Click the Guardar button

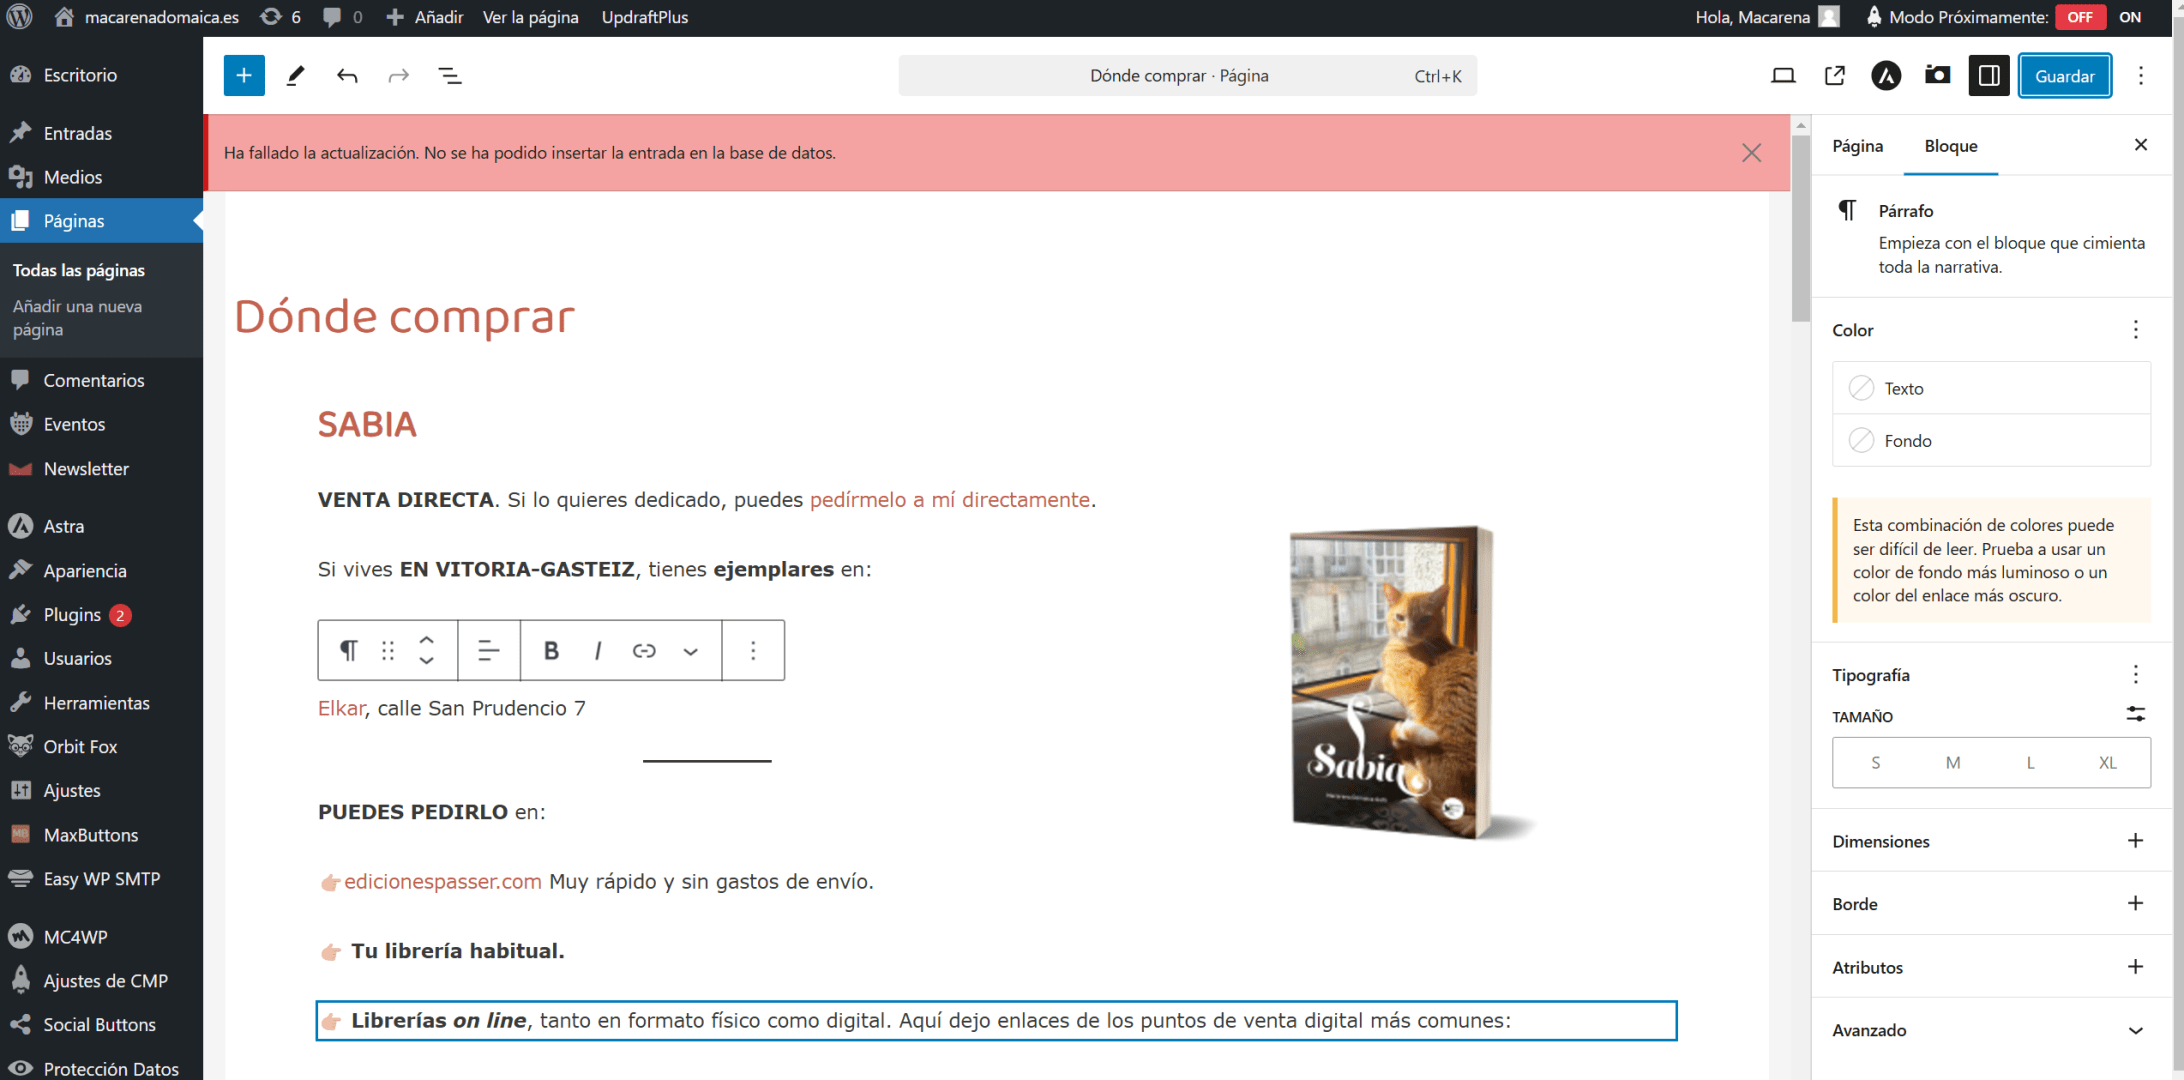pos(2065,76)
